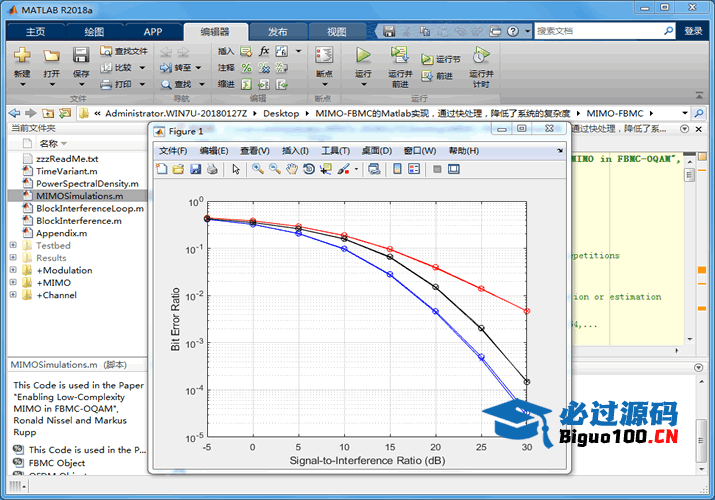
Task: Click 查找文件 (Find Files) in the ribbon
Action: [124, 51]
